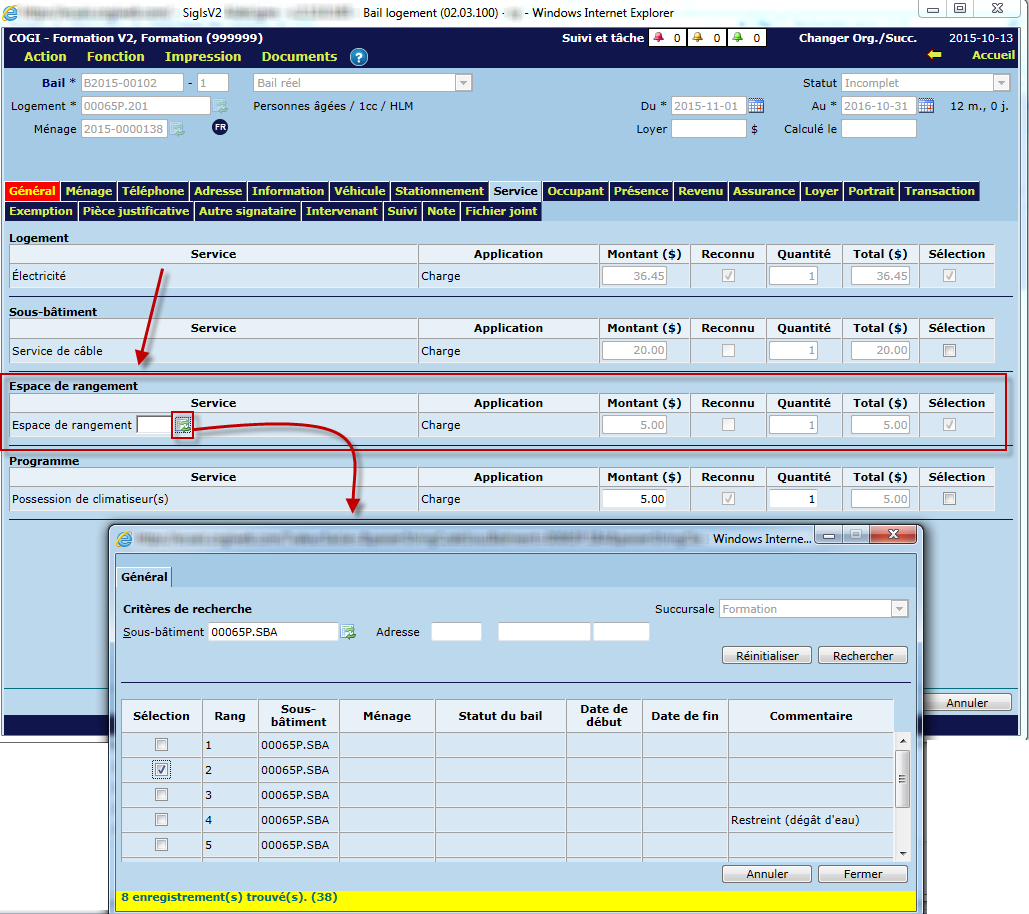Switch to the Stationnement tab
Viewport: 1029px width, 914px height.
[439, 191]
